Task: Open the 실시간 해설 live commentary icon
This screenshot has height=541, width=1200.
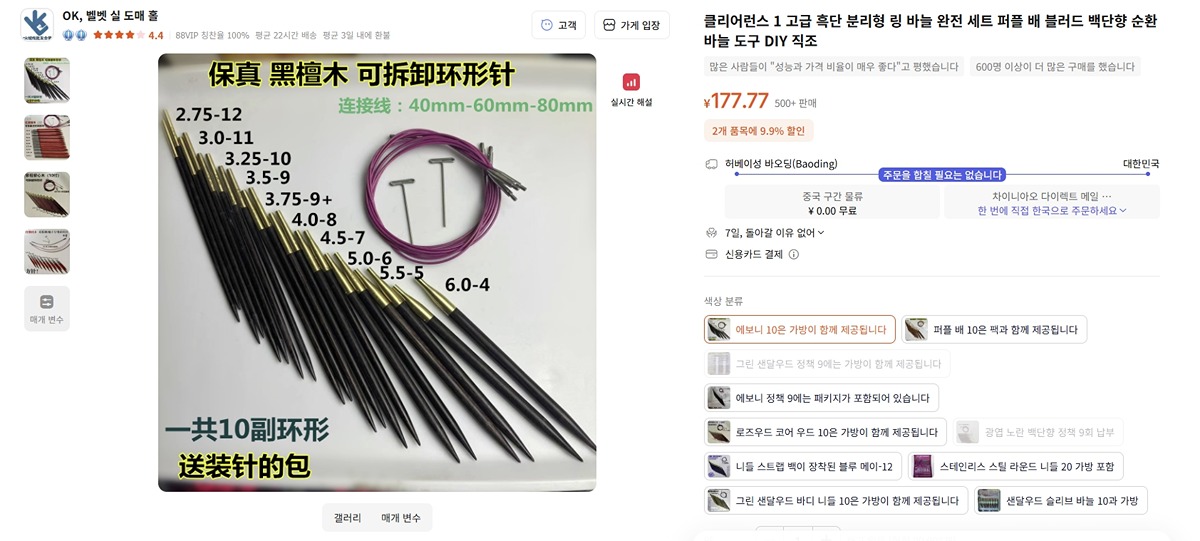Action: 631,82
